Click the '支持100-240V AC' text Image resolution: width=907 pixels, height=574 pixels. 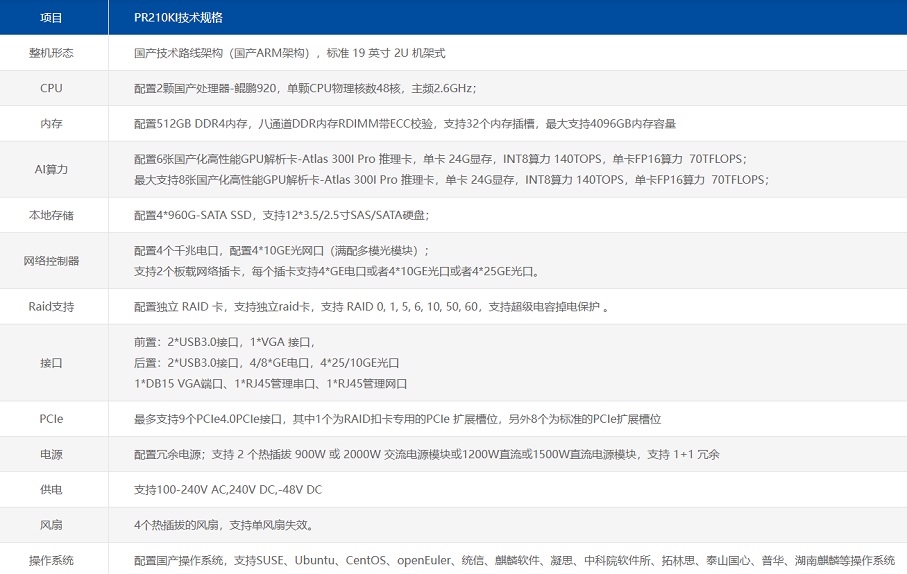coord(228,490)
